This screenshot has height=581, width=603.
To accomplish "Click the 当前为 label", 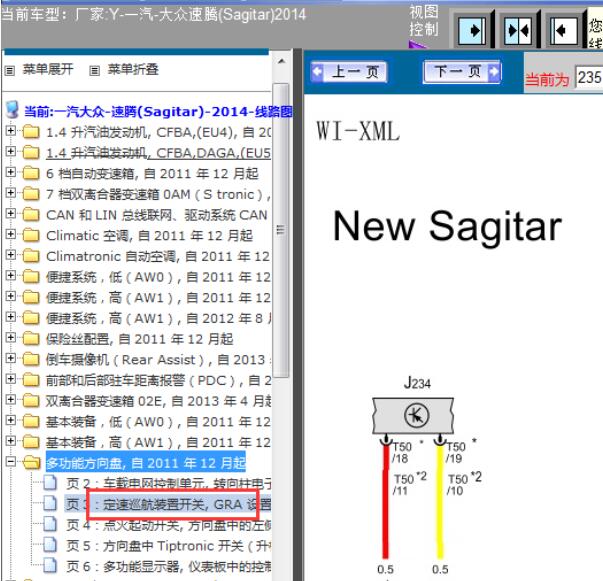I will 547,80.
